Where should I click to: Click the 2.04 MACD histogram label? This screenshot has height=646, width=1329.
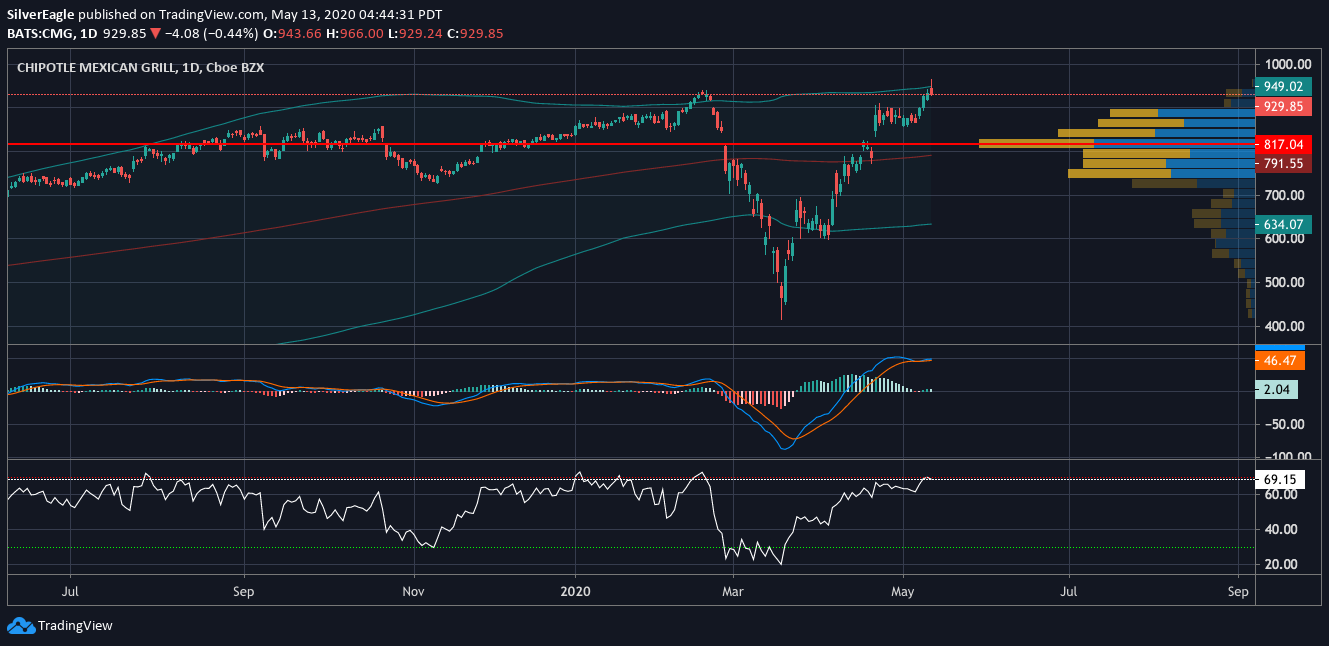tap(1278, 390)
